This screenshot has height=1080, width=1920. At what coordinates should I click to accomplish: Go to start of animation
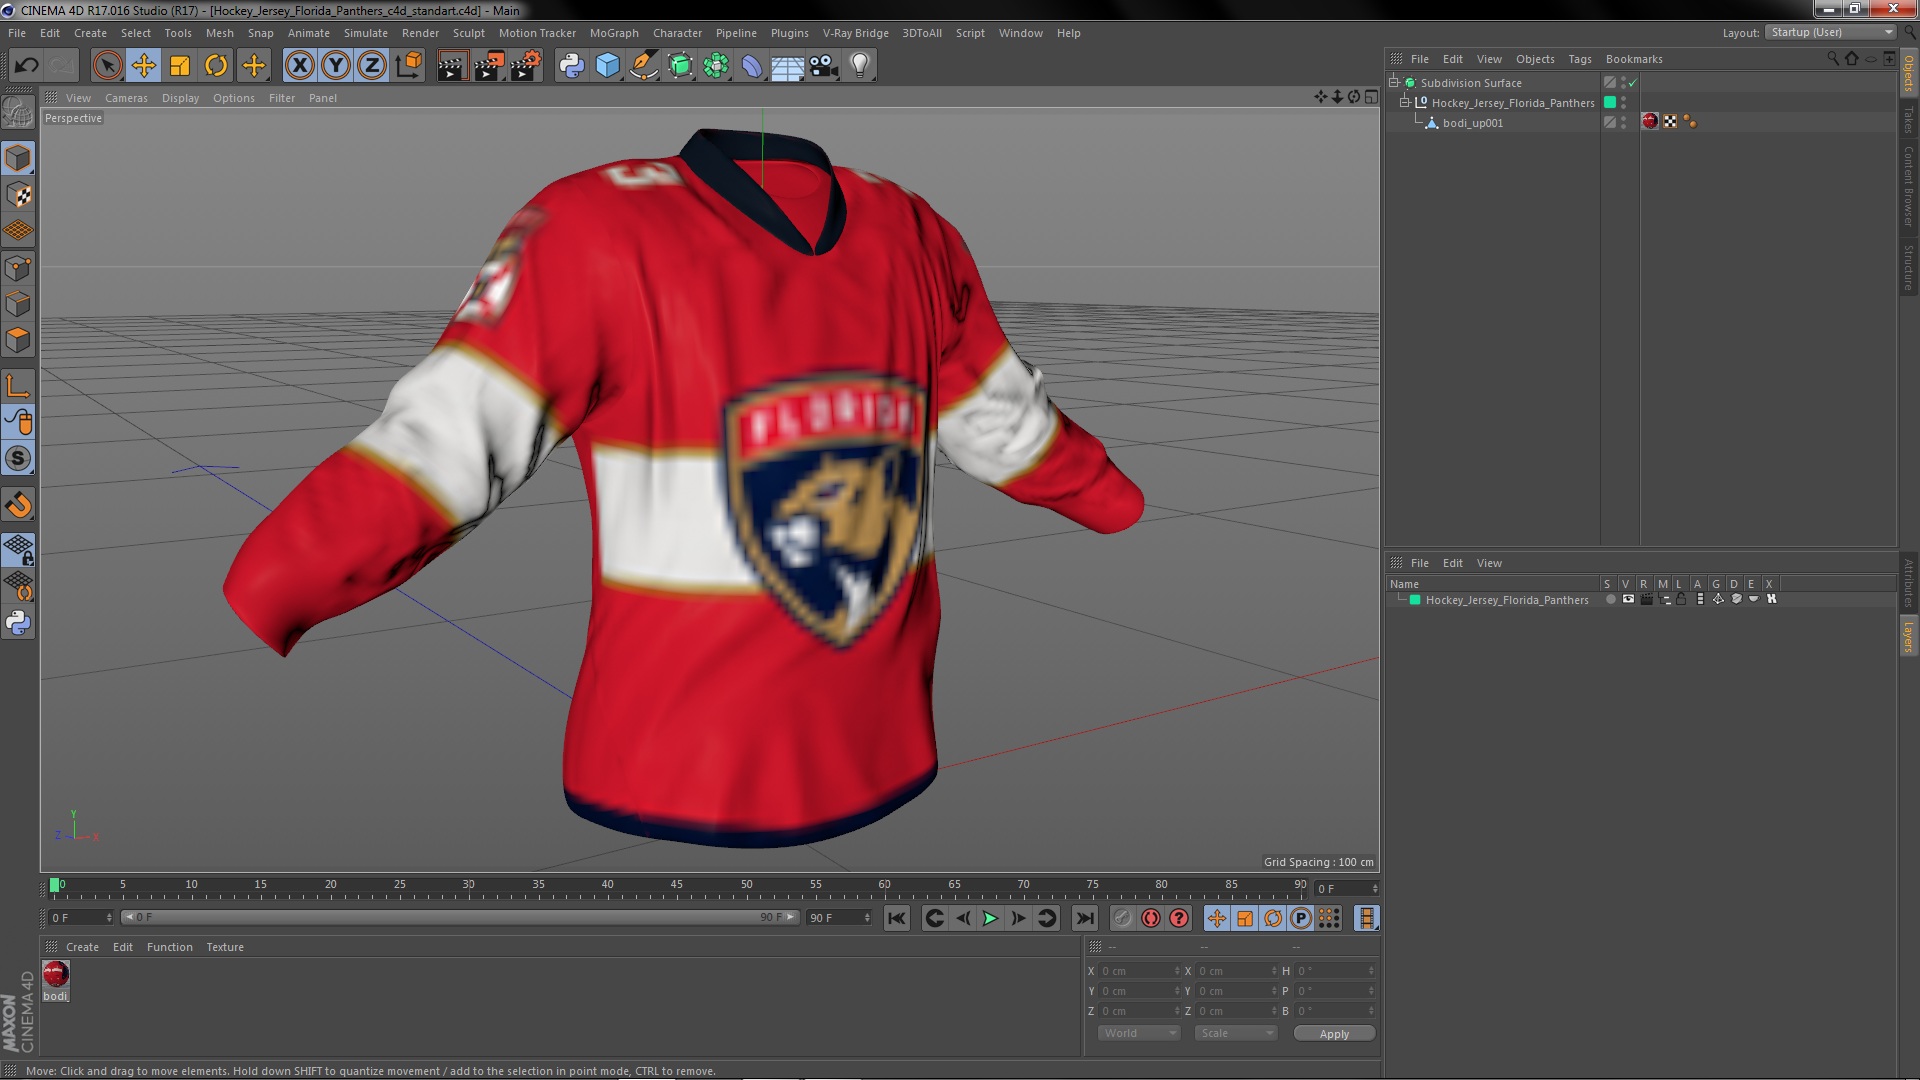point(897,918)
